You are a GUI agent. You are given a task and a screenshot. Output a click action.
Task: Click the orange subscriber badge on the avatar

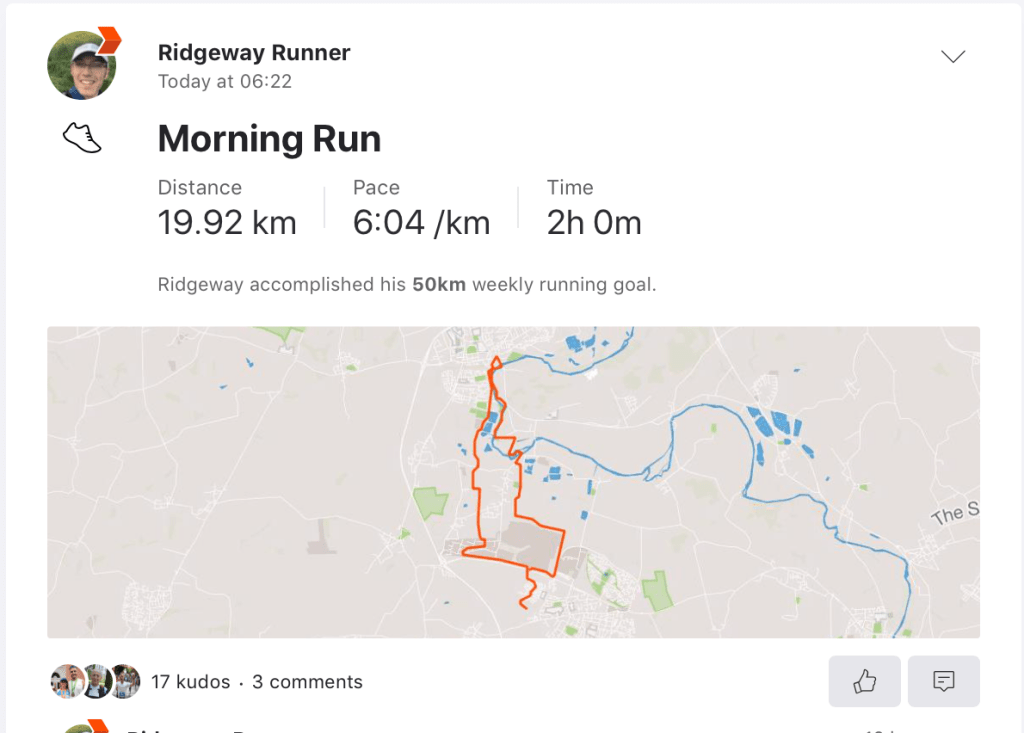[109, 40]
